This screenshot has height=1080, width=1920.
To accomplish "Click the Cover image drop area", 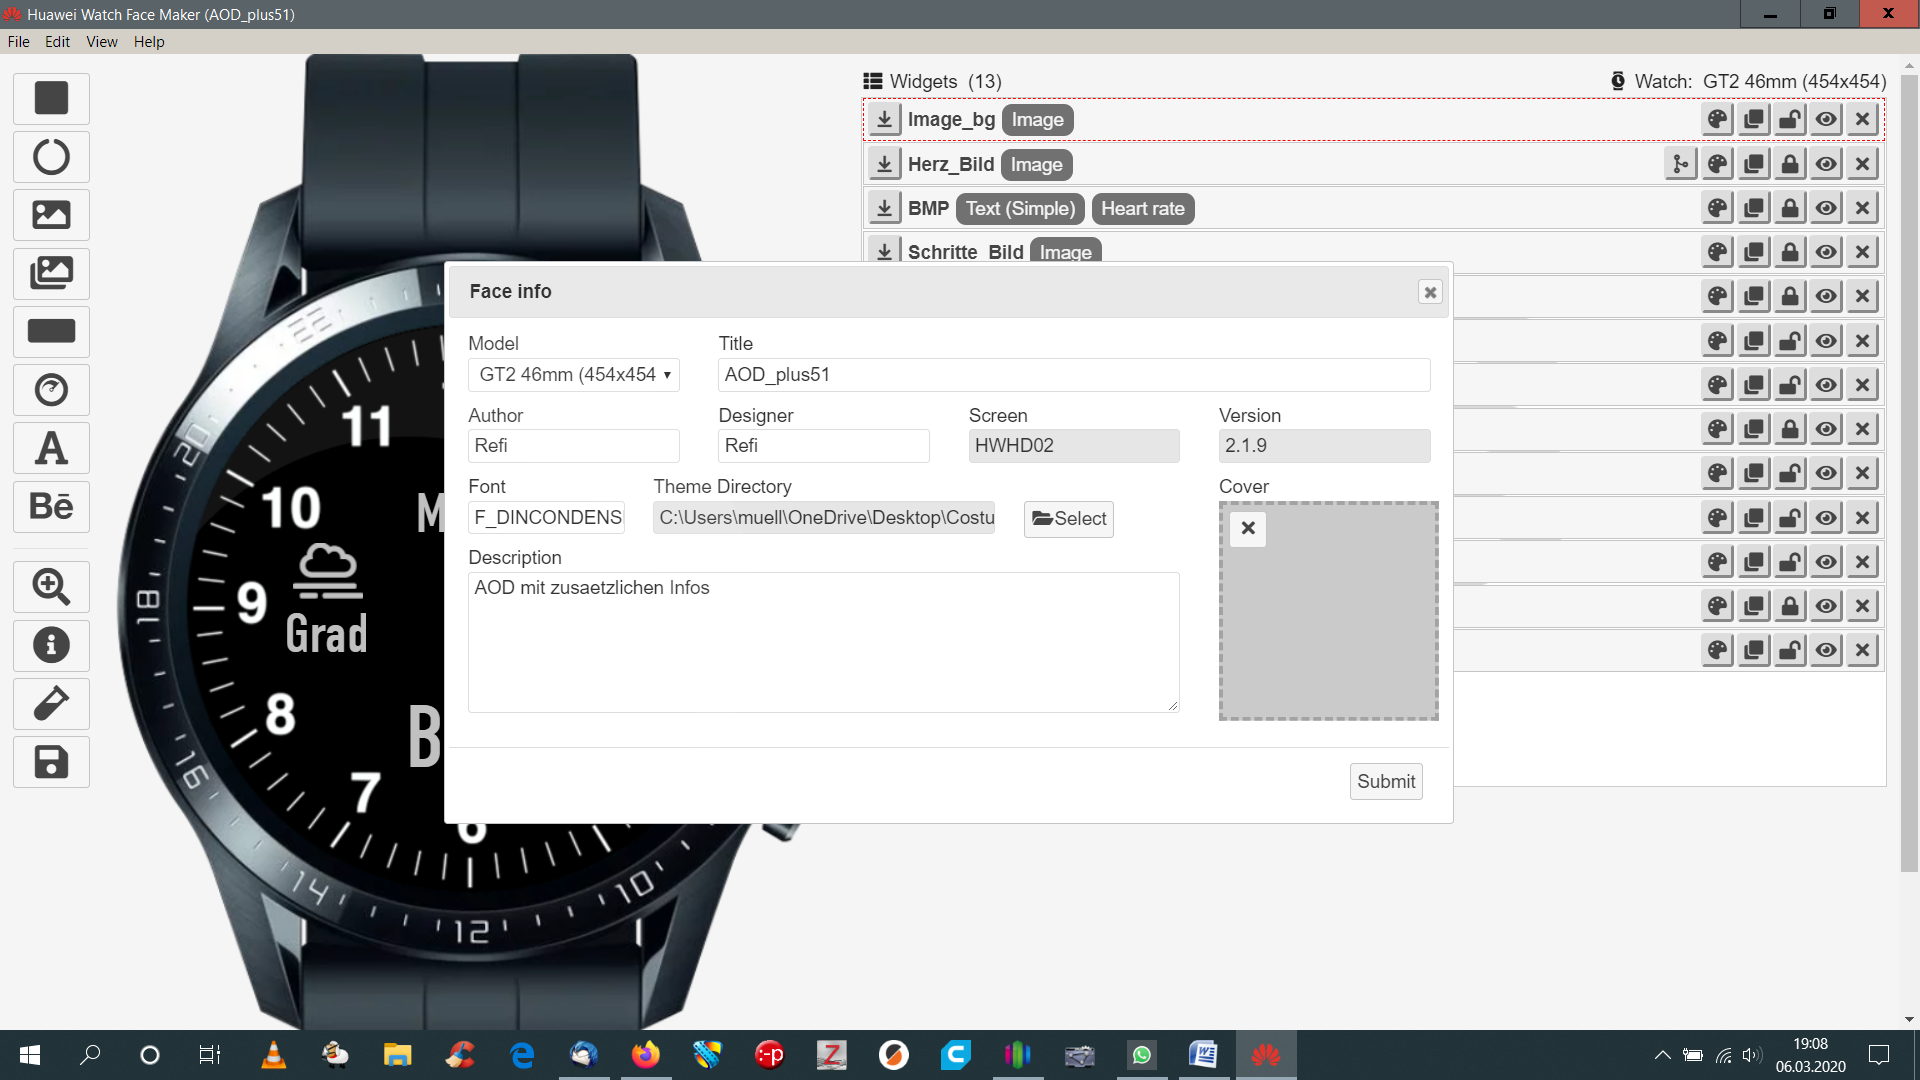I will point(1329,611).
